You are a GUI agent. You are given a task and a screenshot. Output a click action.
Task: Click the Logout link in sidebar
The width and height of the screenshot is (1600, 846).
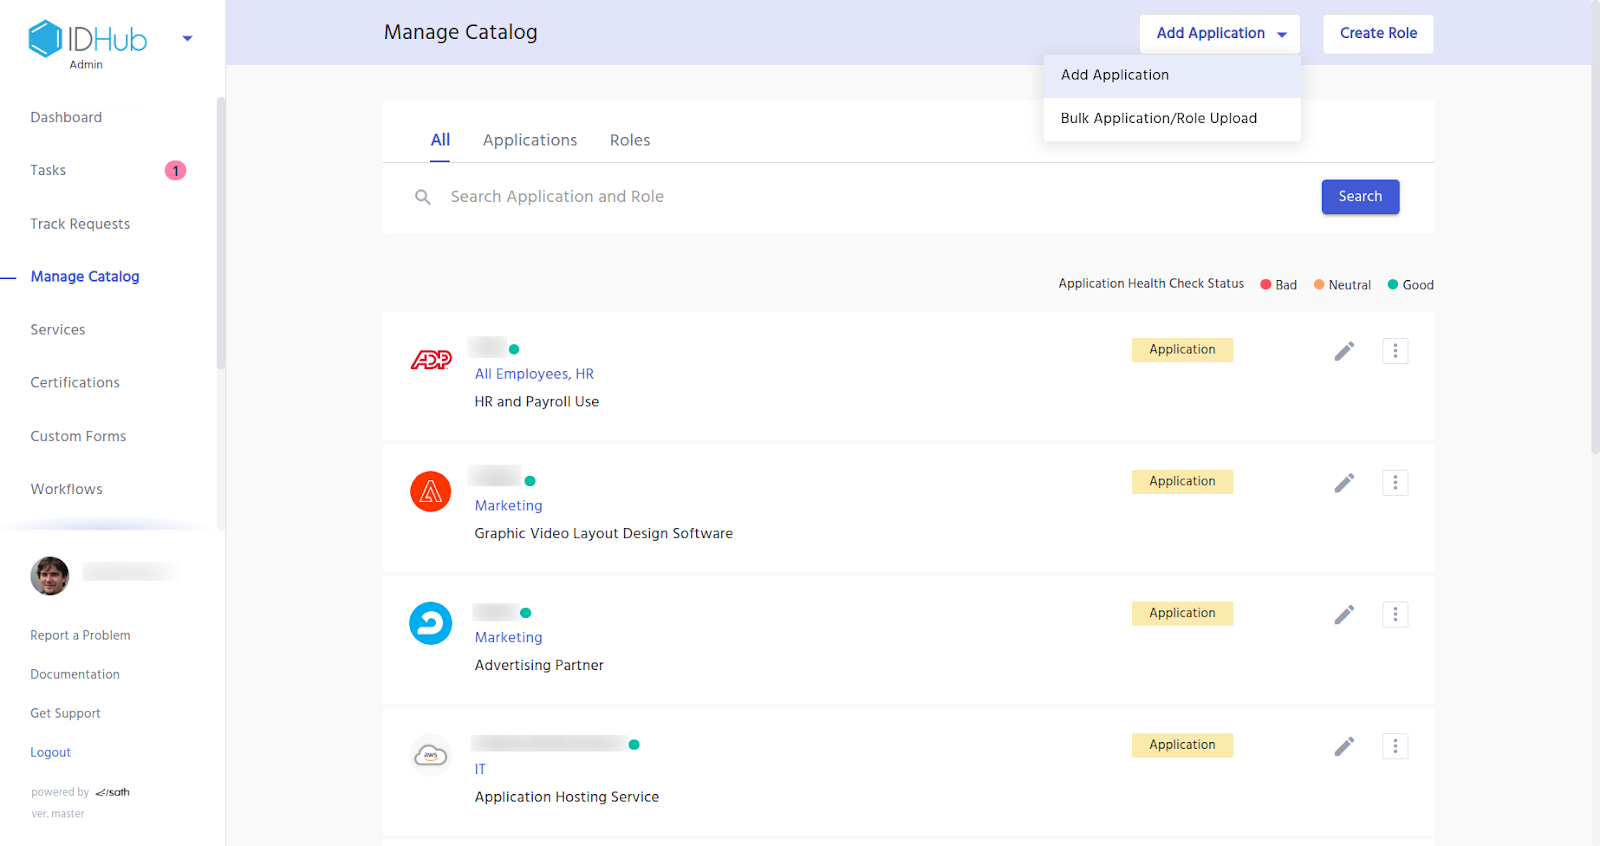point(50,752)
